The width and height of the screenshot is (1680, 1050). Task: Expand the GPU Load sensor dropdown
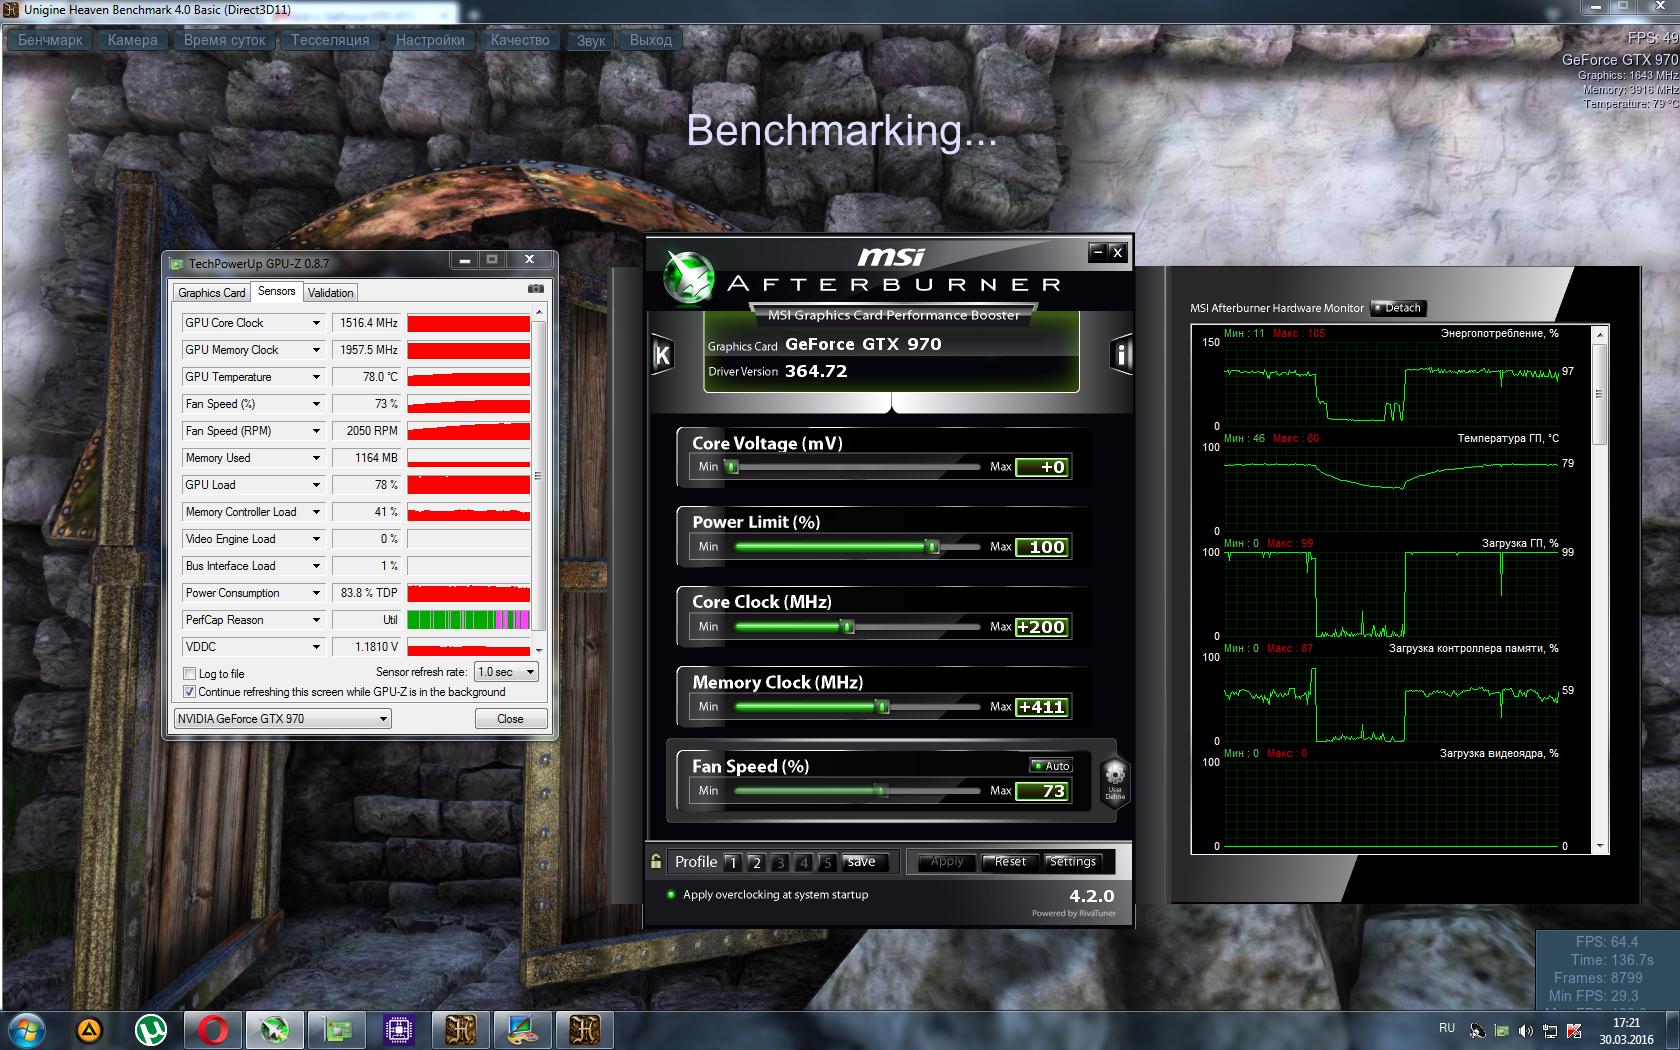pos(316,485)
